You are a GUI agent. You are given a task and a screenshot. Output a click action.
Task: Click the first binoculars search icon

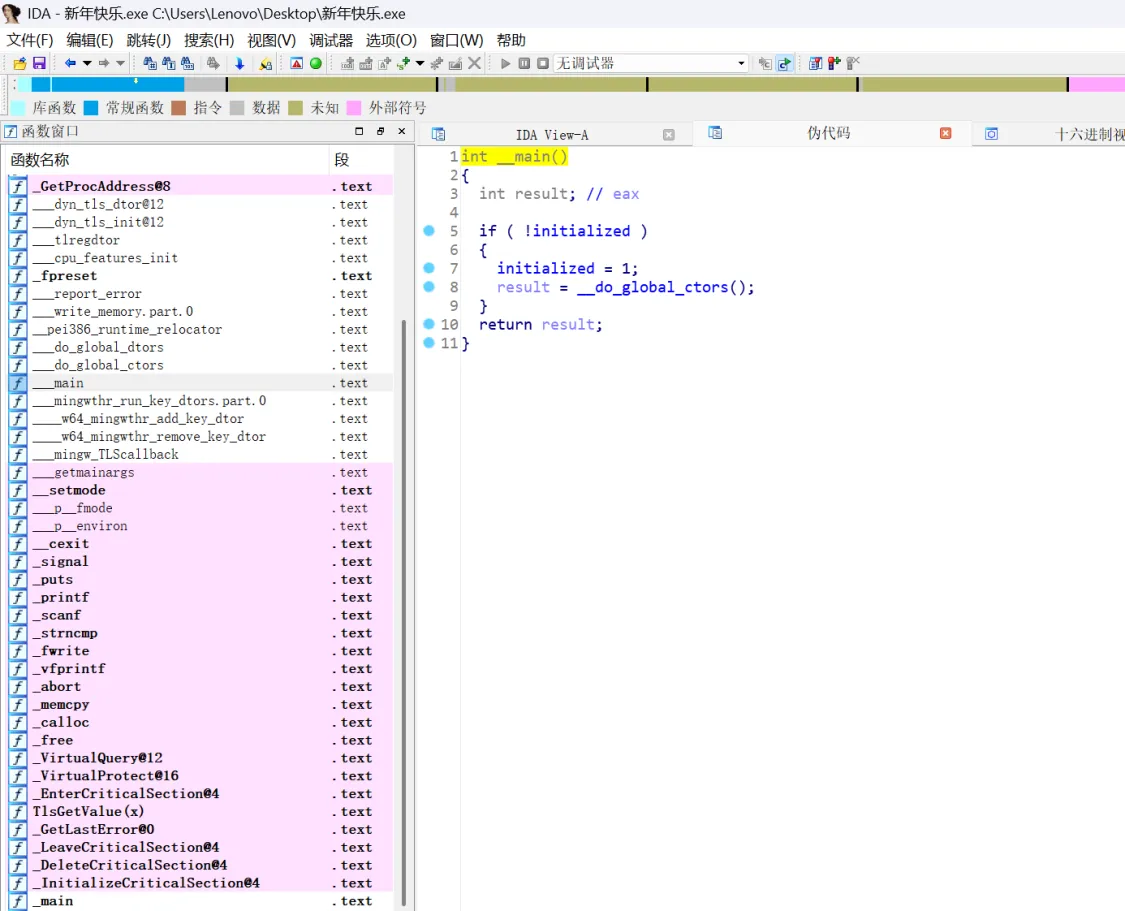point(150,63)
